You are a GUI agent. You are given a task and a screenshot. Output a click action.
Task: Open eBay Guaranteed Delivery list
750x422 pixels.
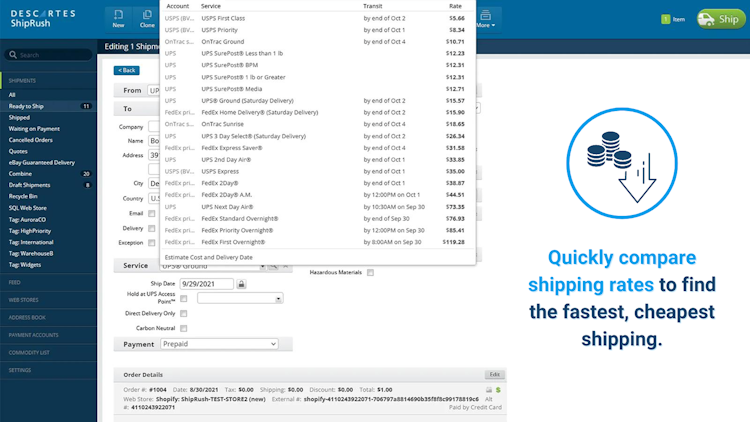point(42,163)
